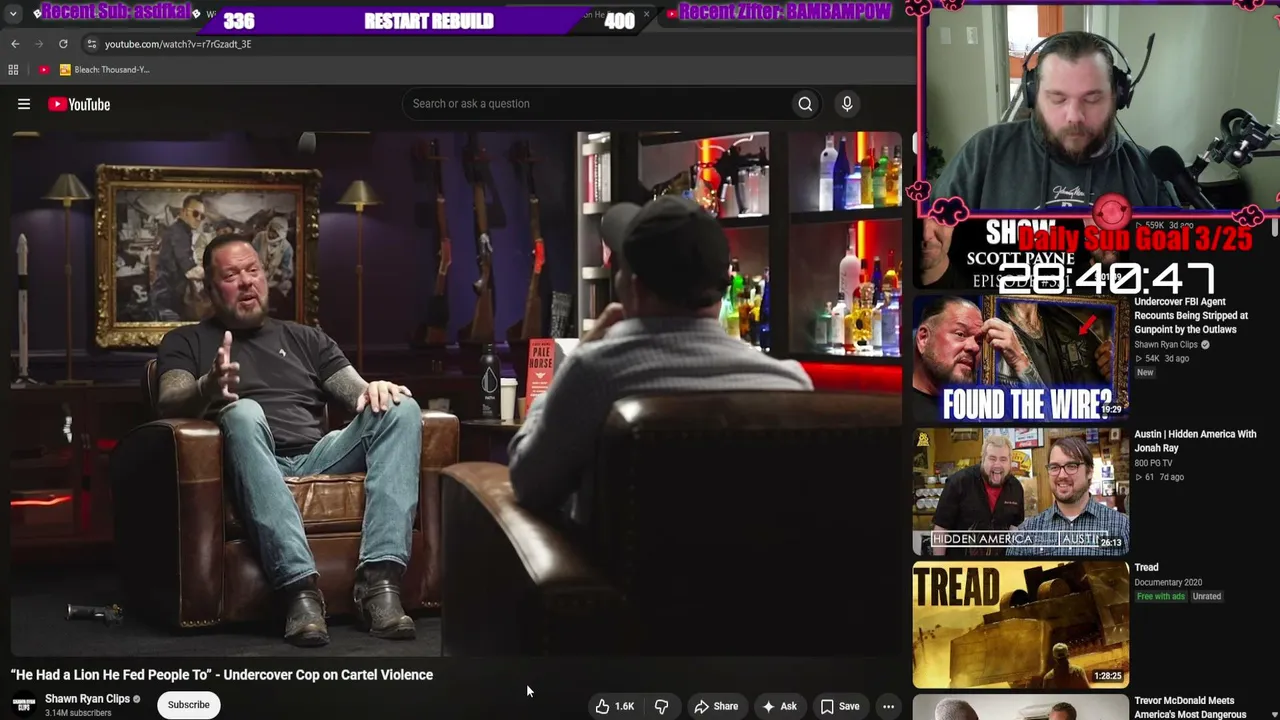Open the Tread title link in sidebar
Image resolution: width=1280 pixels, height=720 pixels.
click(1146, 568)
